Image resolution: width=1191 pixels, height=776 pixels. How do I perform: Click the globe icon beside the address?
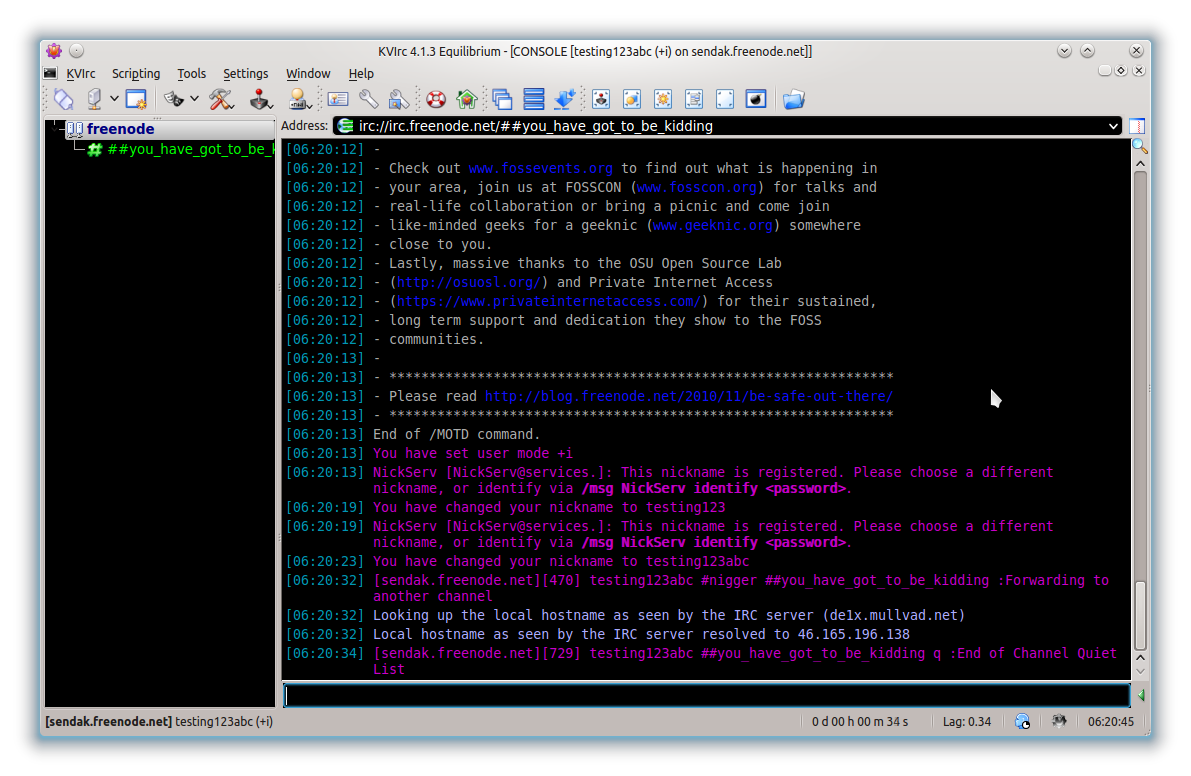click(346, 126)
